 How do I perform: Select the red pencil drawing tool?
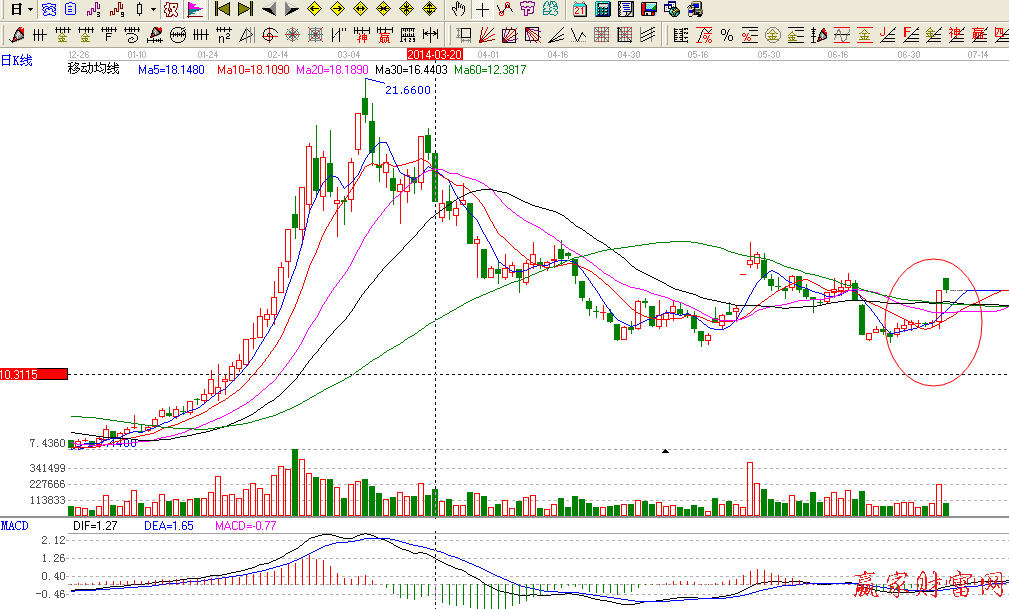coord(16,36)
